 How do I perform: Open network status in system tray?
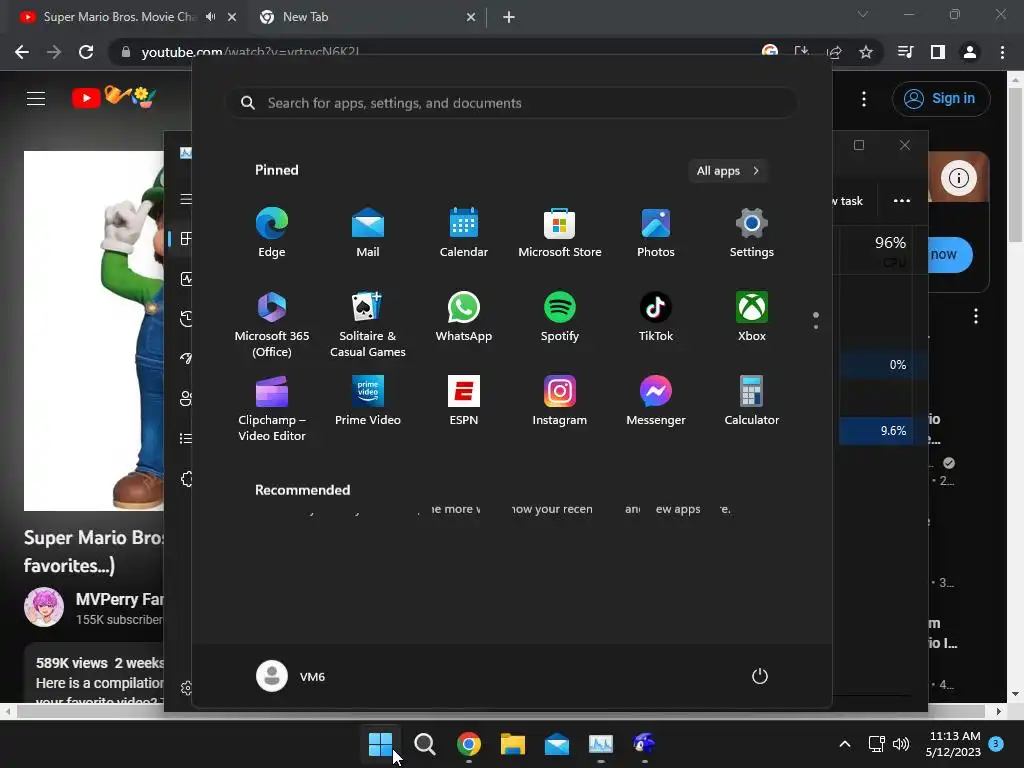coord(876,743)
